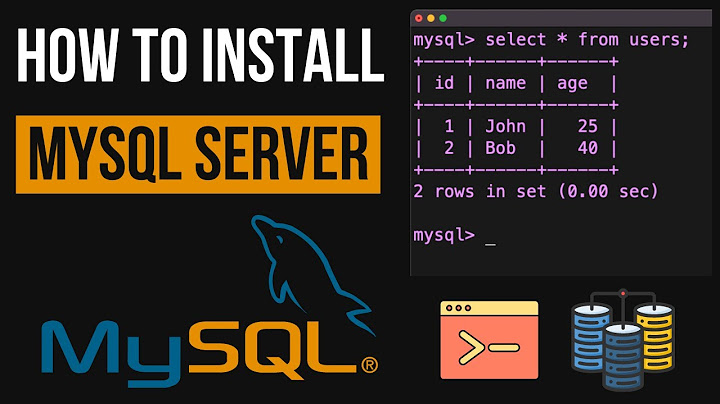Click the "John" table cell
This screenshot has width=720, height=404.
tap(505, 126)
